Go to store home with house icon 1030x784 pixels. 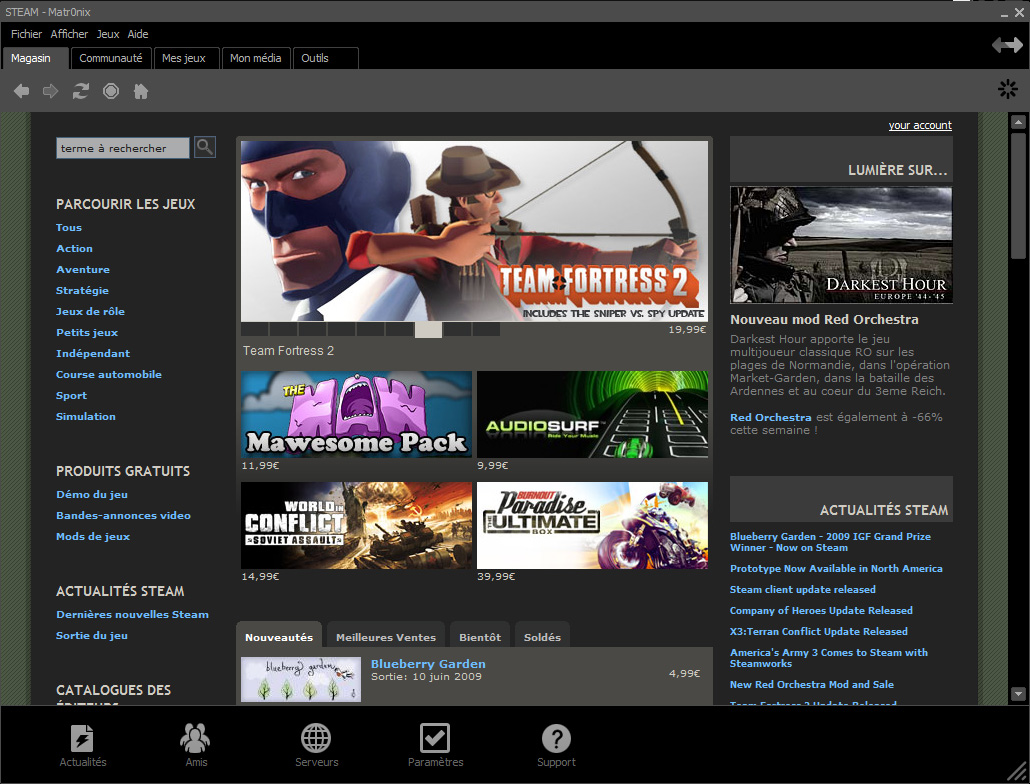[141, 91]
